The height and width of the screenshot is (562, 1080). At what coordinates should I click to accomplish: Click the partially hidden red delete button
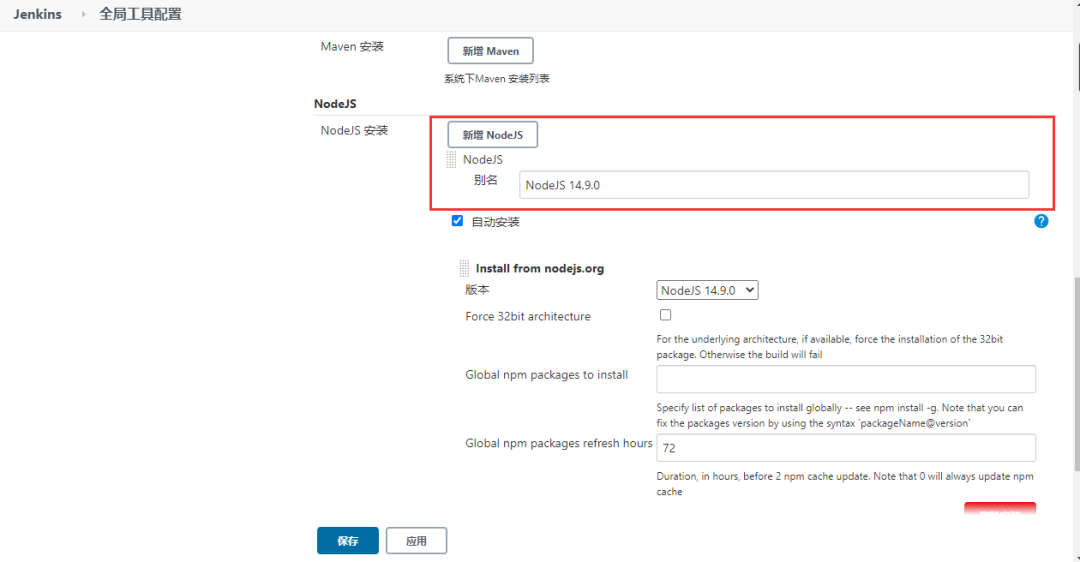(x=1000, y=508)
